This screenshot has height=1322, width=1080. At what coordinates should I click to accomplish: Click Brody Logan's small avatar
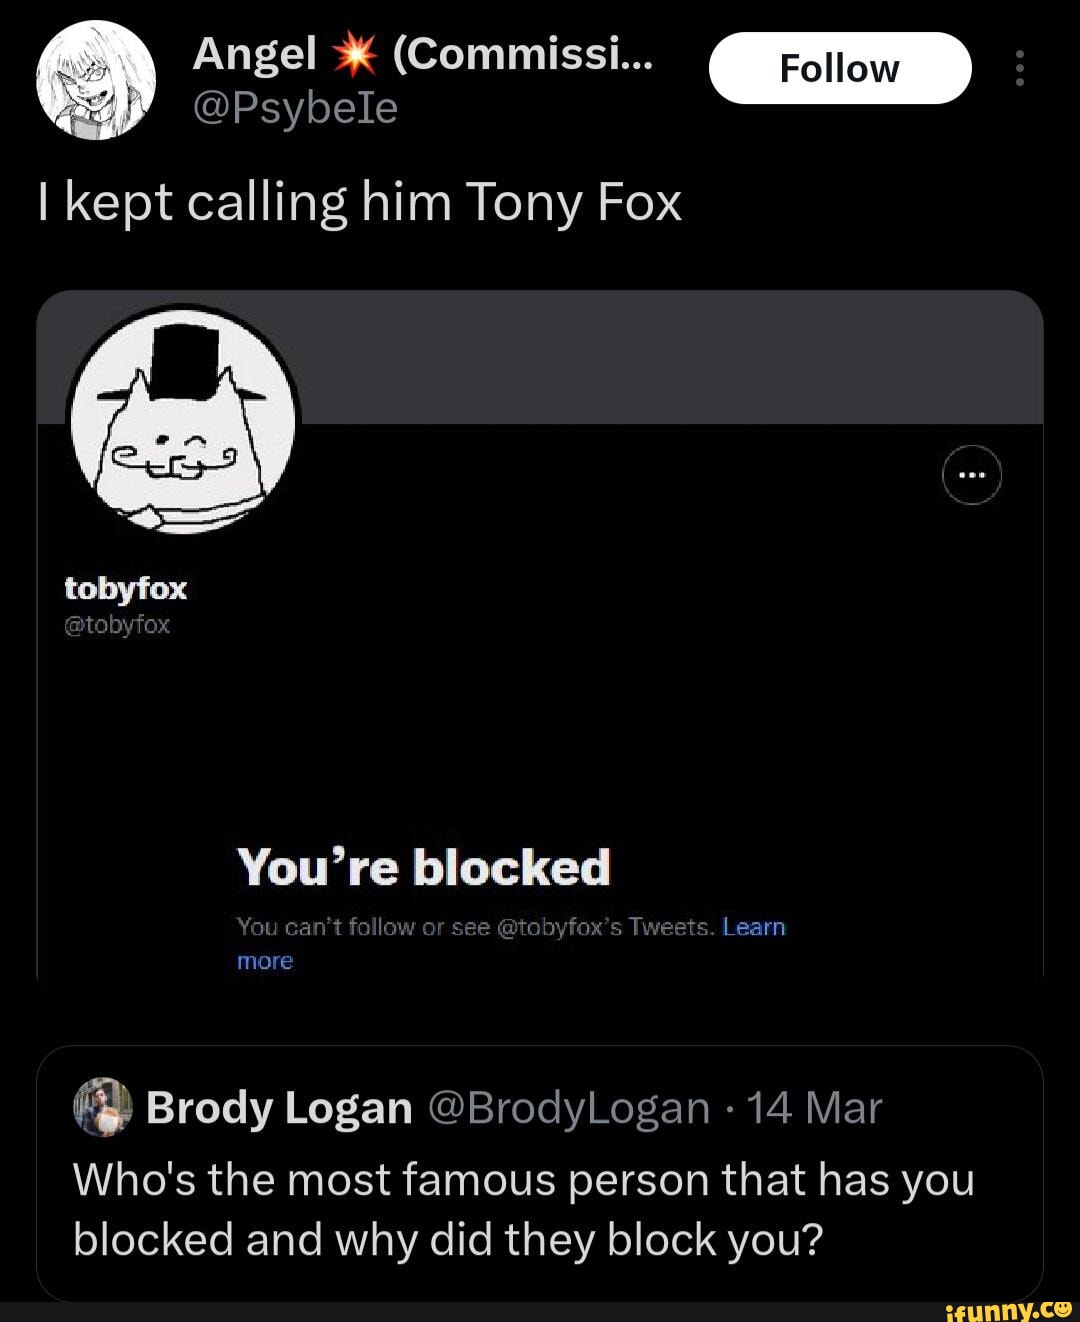102,1108
